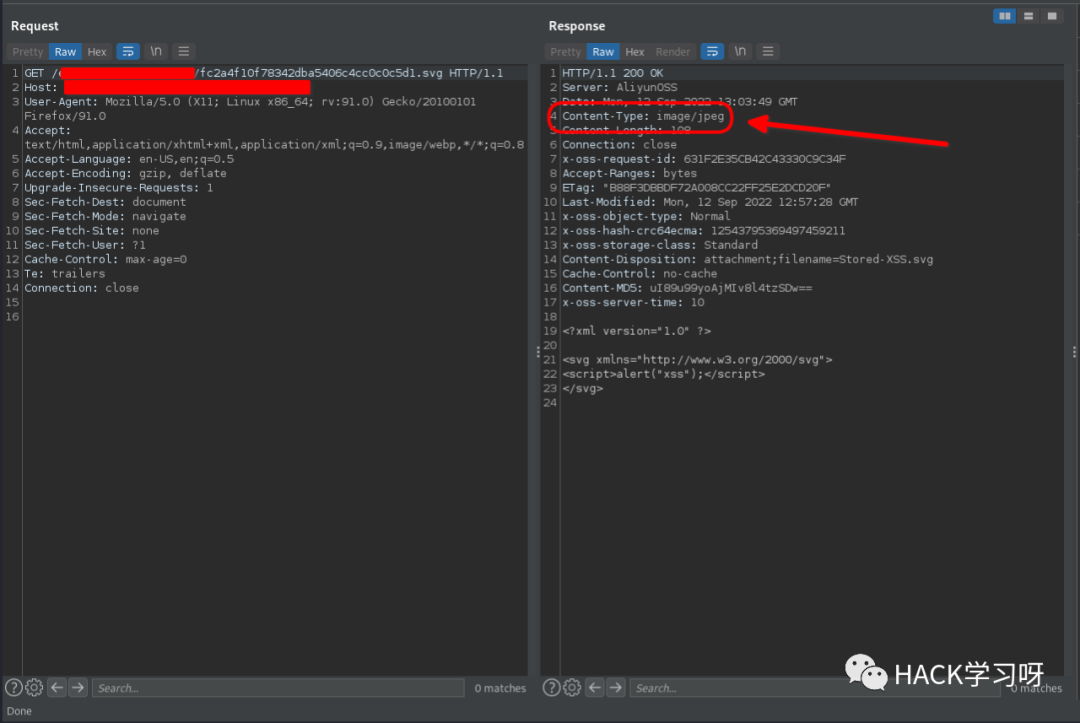Choose side-by-side layout icon

[1005, 16]
